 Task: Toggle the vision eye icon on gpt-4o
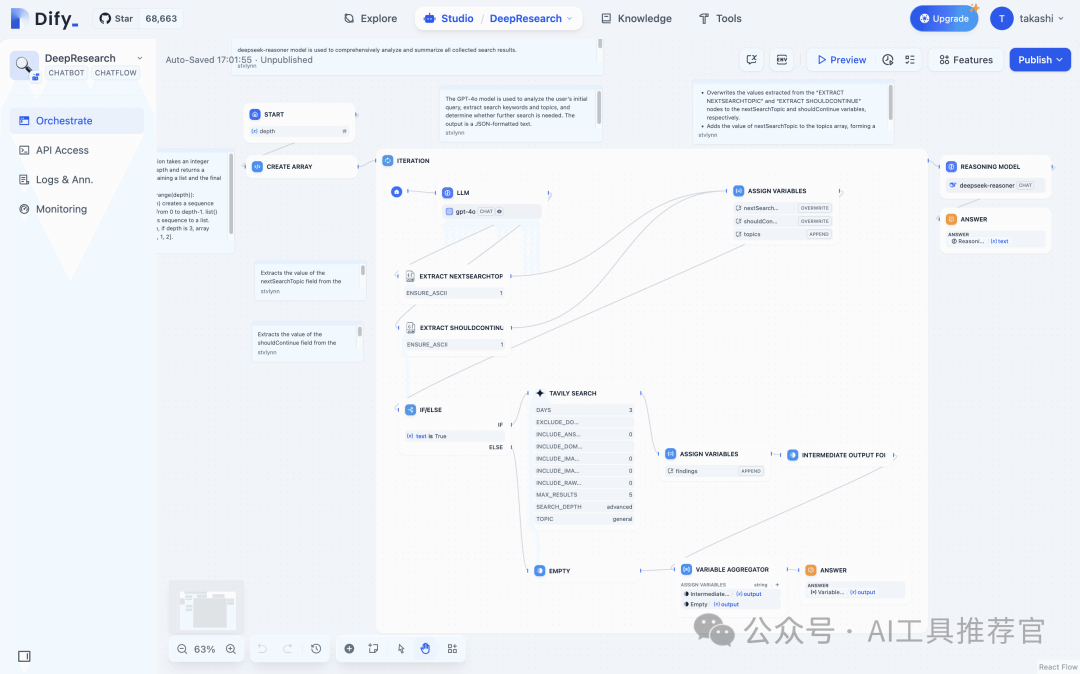pyautogui.click(x=500, y=211)
